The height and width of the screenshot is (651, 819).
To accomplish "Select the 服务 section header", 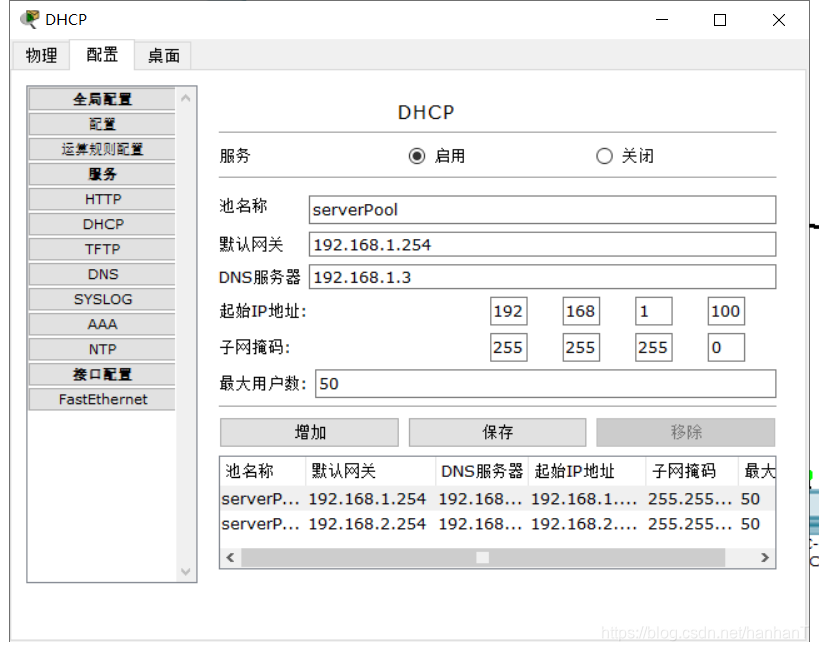I will coord(102,175).
